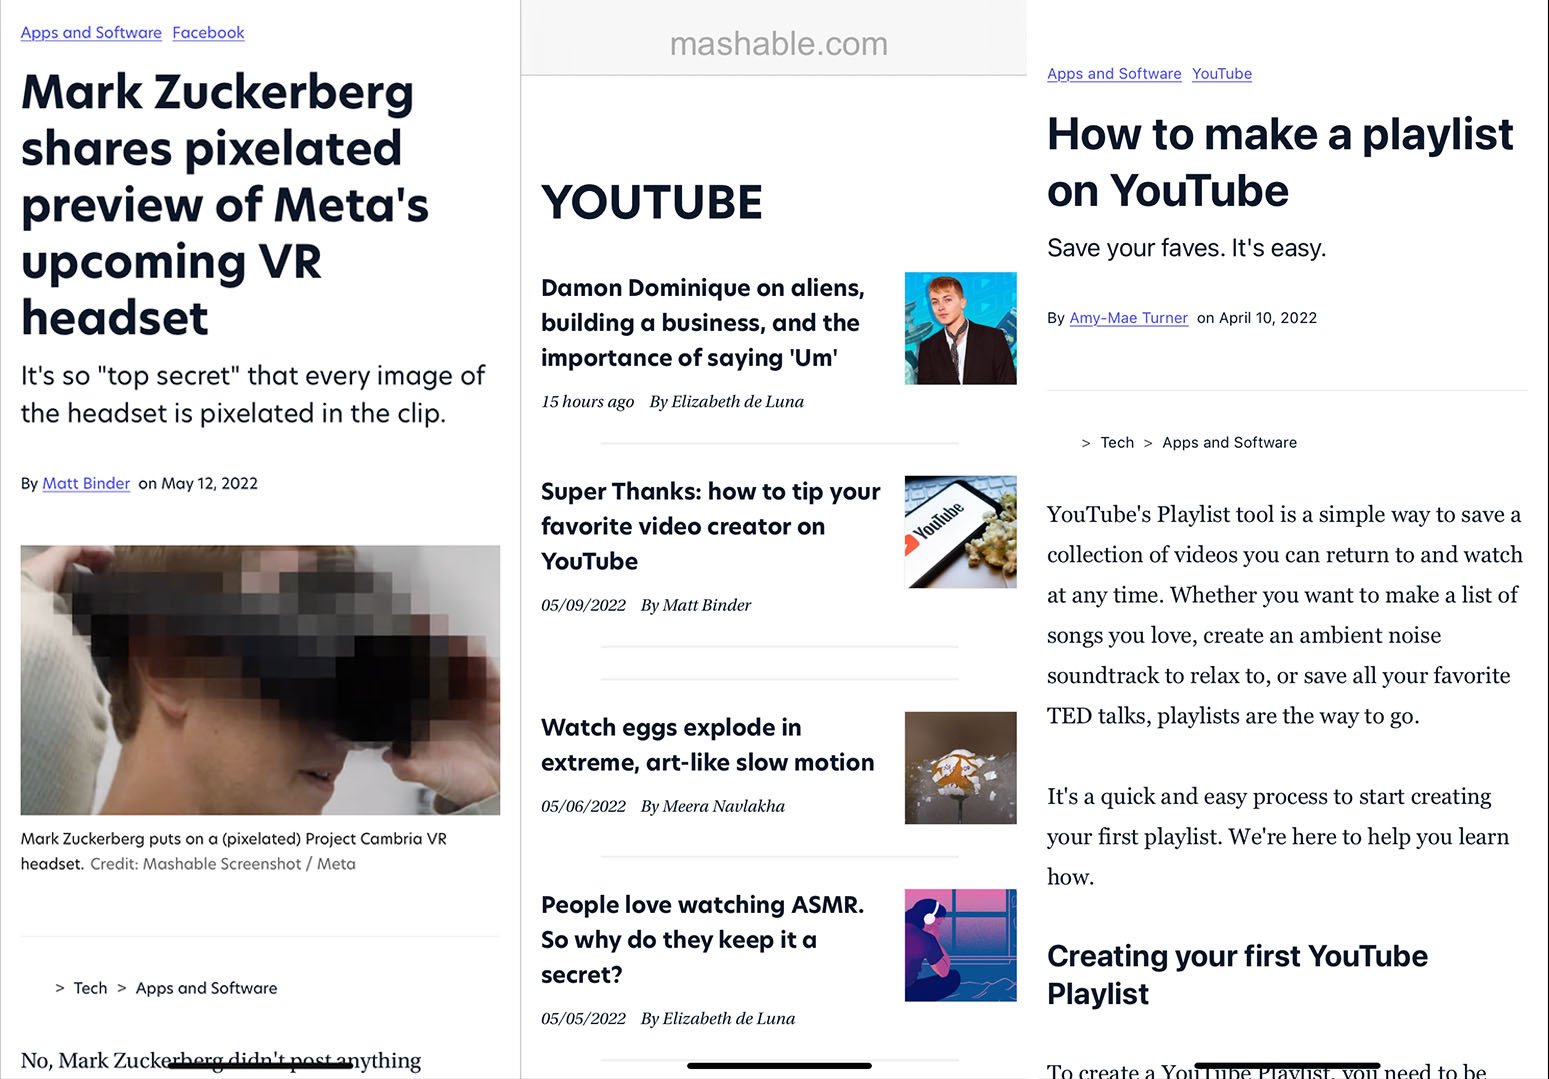Open Damon Dominique article headline
Image resolution: width=1549 pixels, height=1079 pixels.
pyautogui.click(x=703, y=322)
